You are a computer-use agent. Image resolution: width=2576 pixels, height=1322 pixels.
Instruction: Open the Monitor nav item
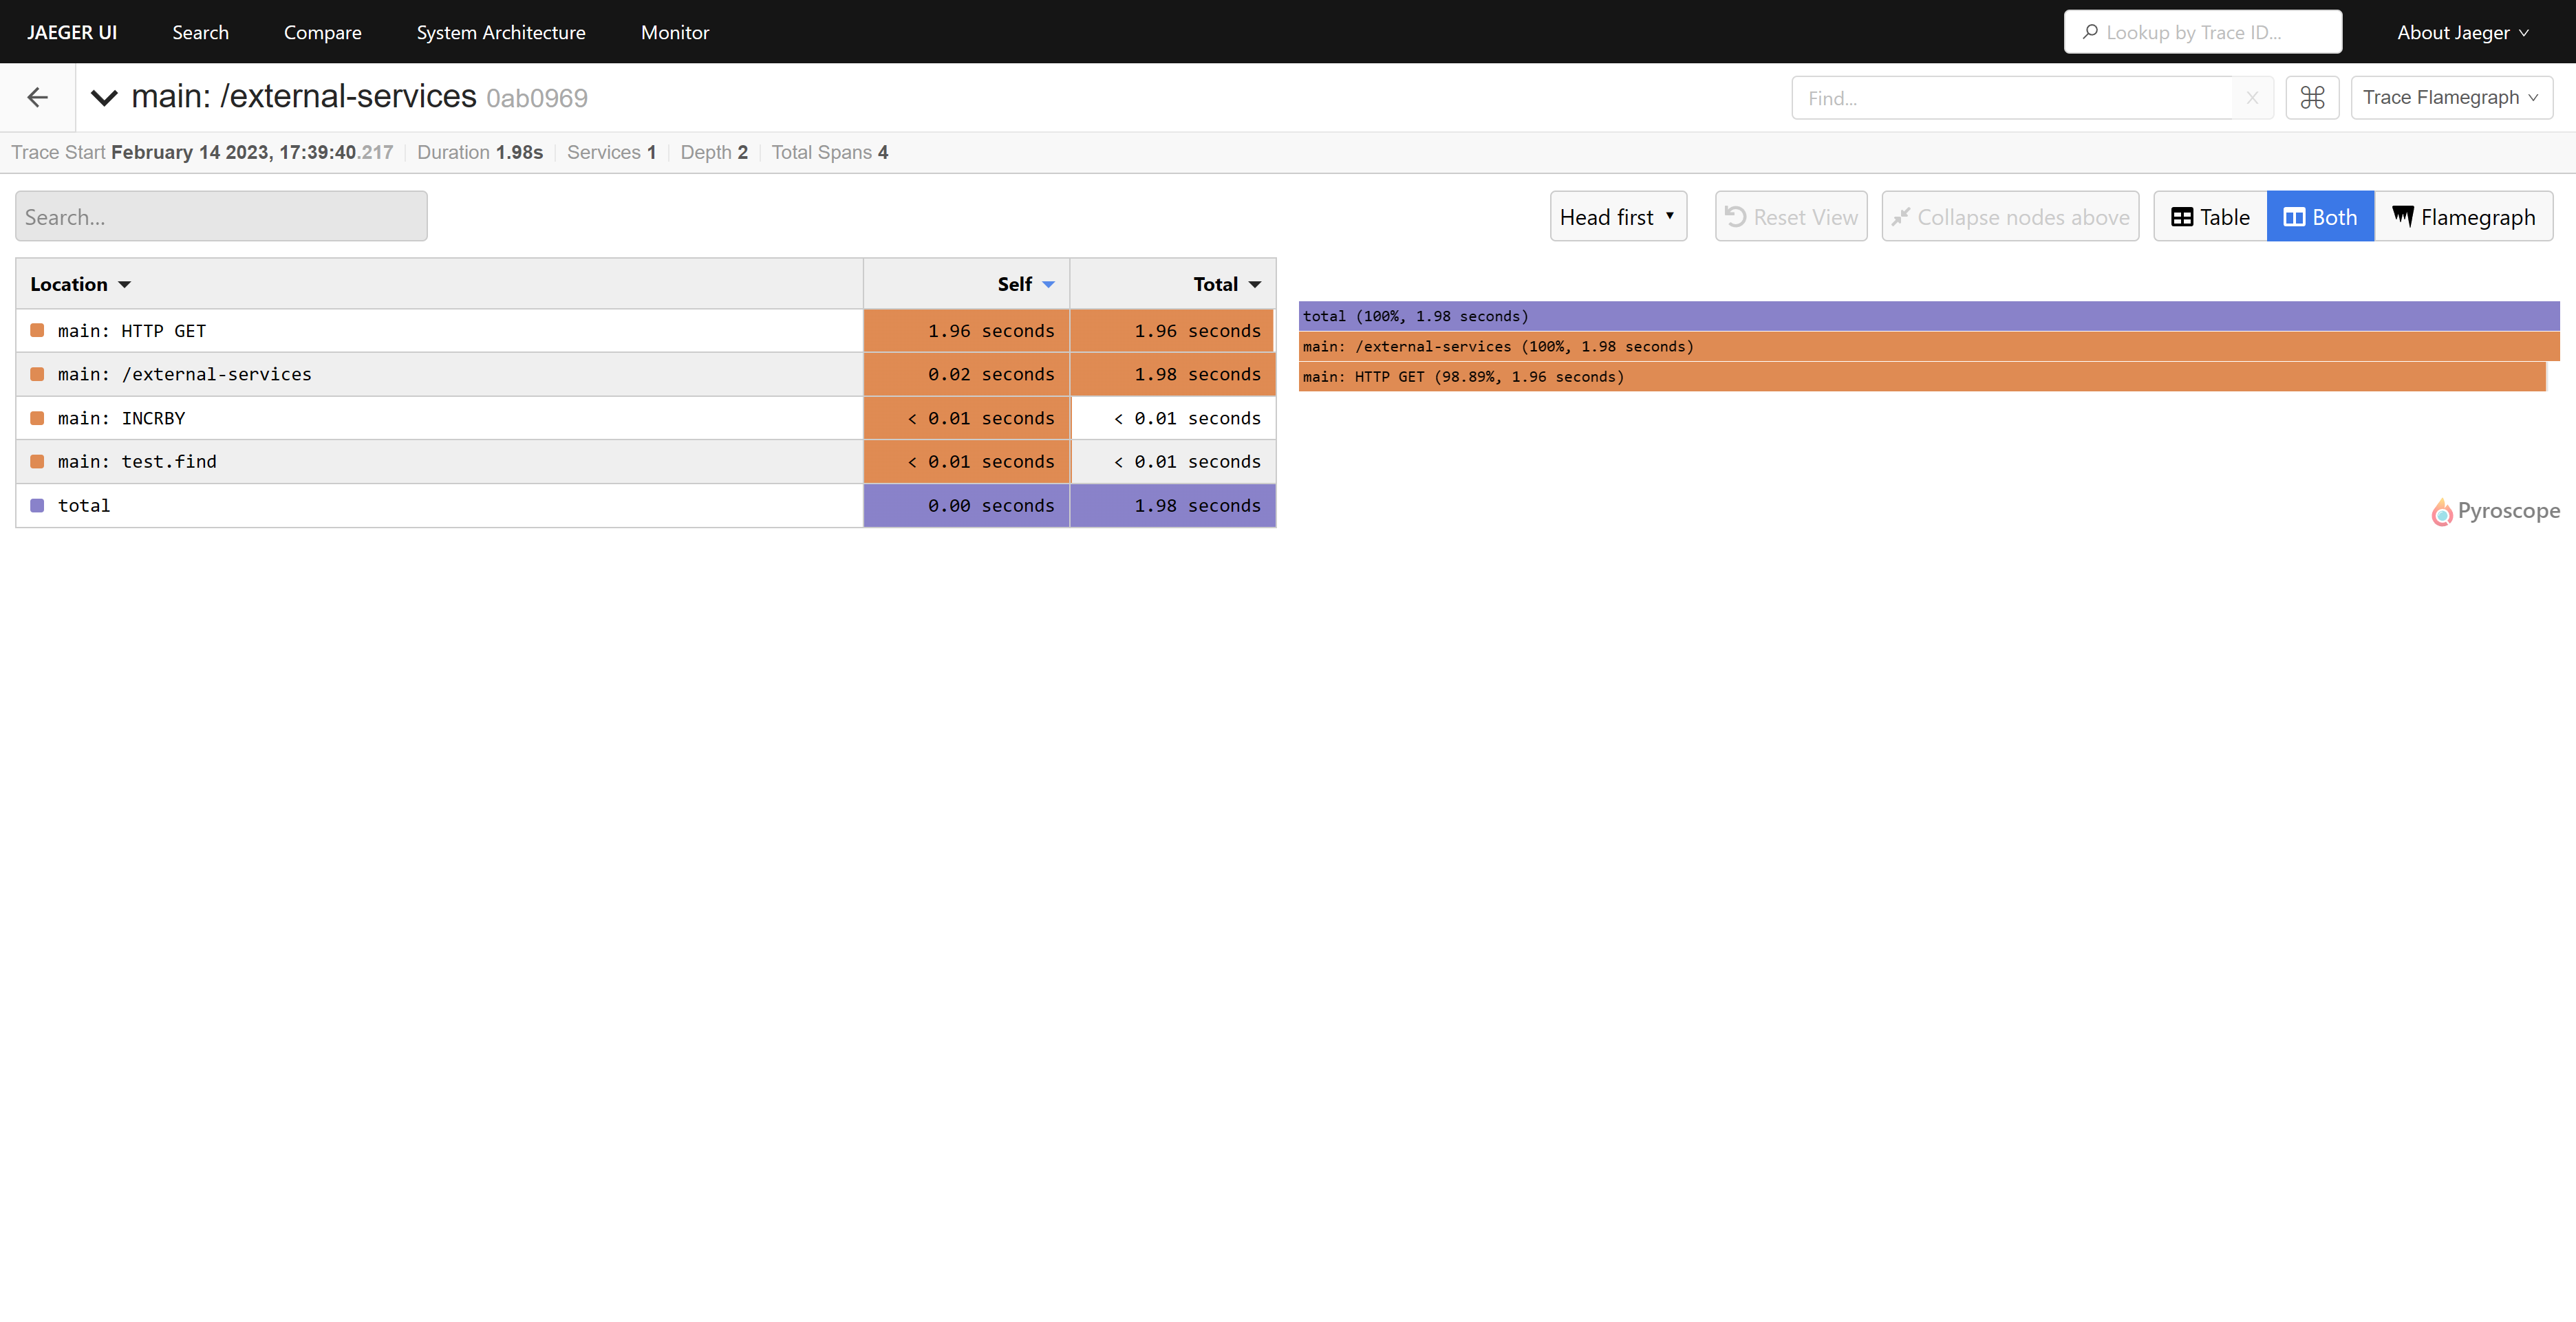pos(675,32)
